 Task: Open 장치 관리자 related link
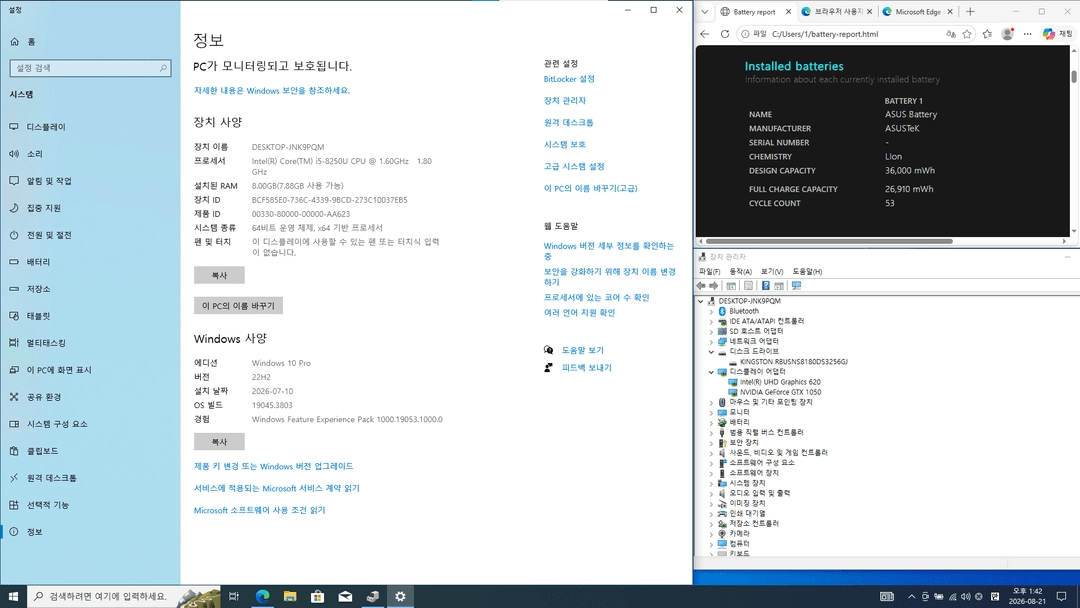[565, 101]
